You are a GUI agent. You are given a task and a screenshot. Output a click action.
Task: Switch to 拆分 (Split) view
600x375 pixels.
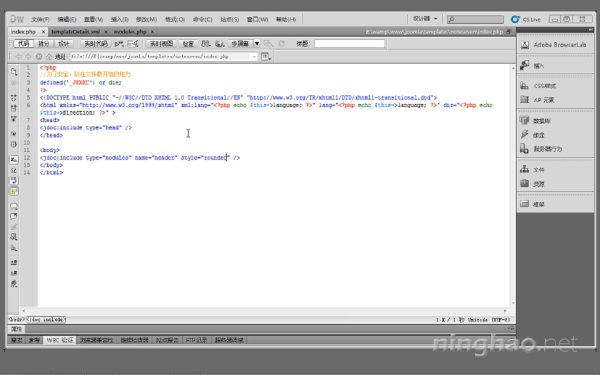[x=44, y=44]
